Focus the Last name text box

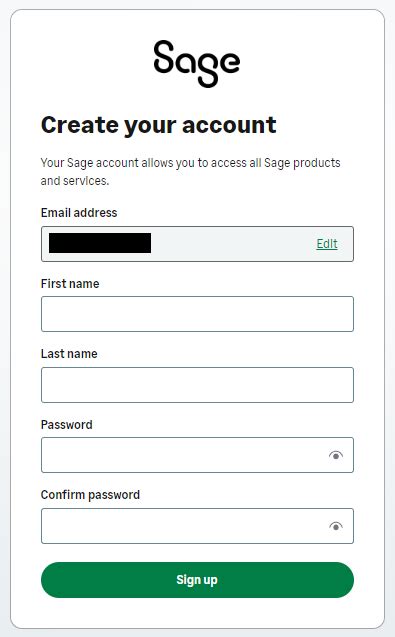pos(197,385)
